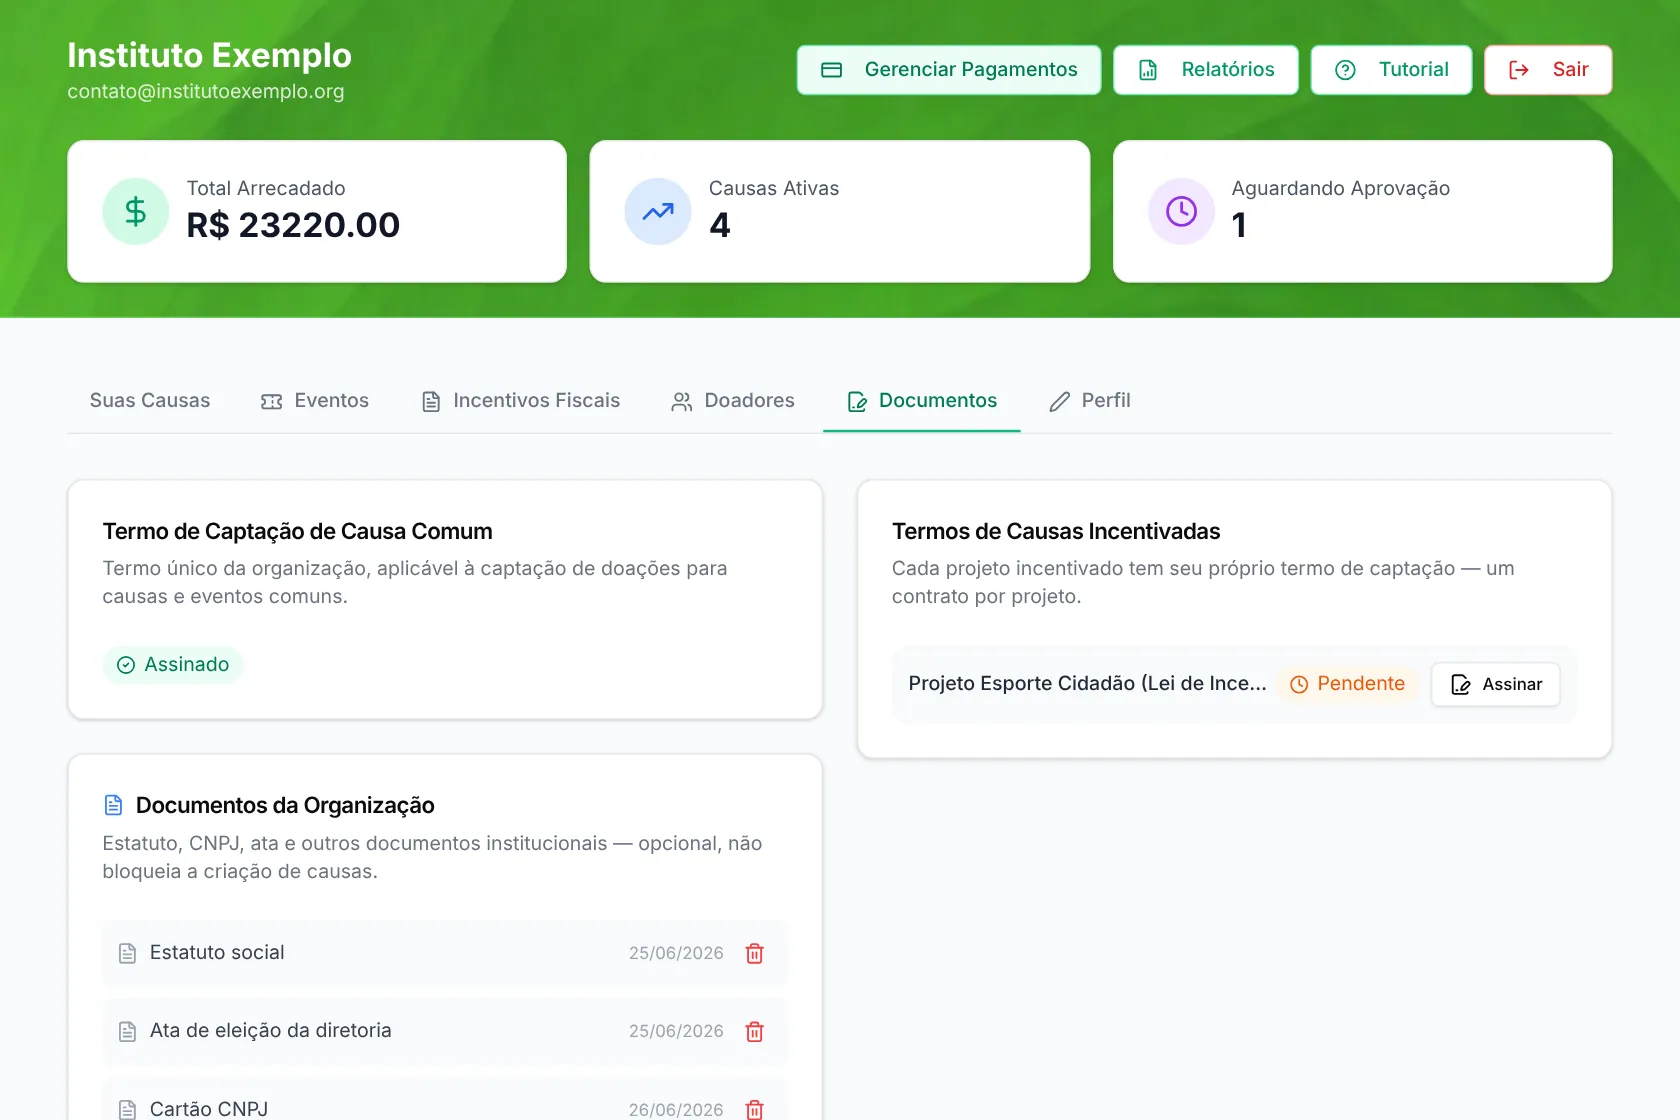Click the 25/06/2026 date on Estatuto social
Screen dimensions: 1680x1120
pos(676,953)
